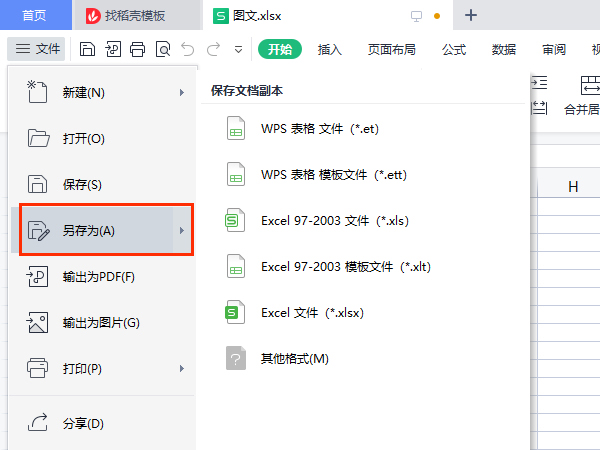Open the 审阅 ribbon tab
The image size is (600, 450).
554,49
